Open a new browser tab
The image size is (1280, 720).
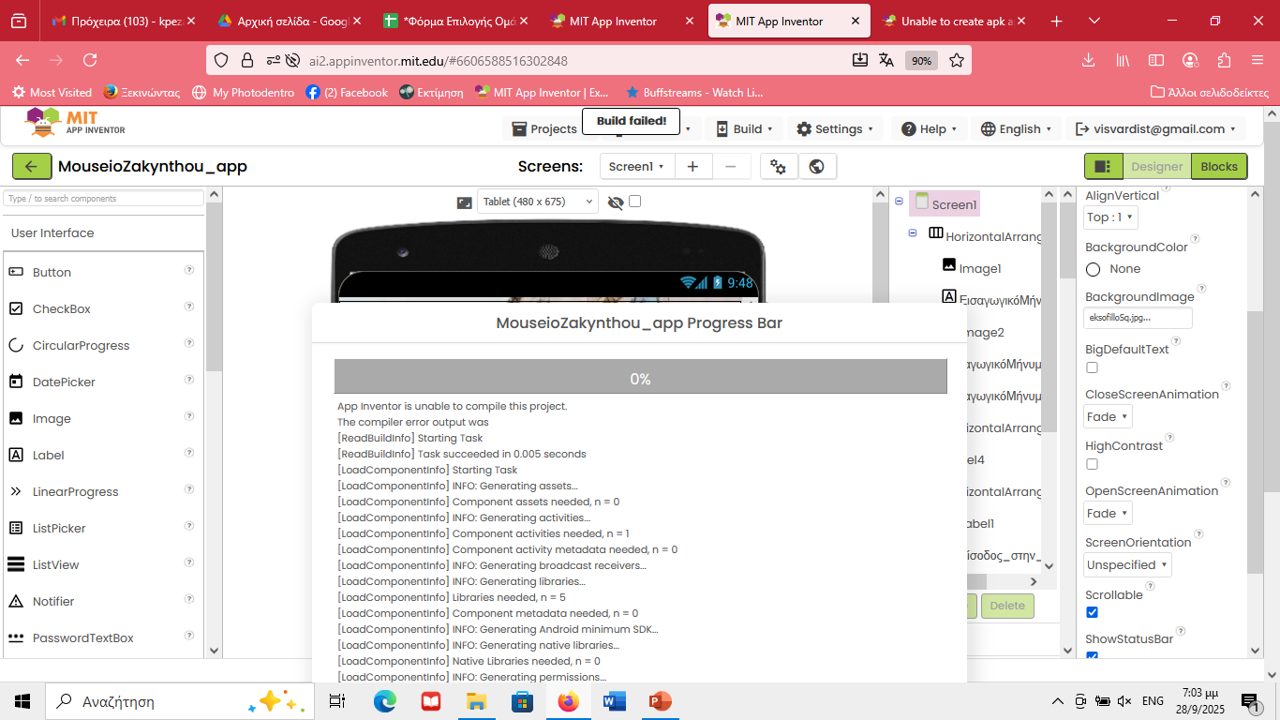pos(1057,21)
